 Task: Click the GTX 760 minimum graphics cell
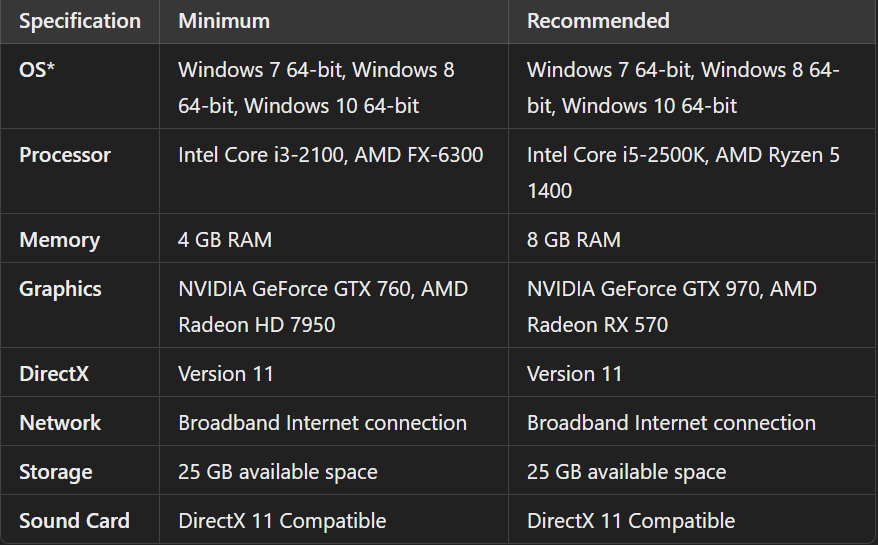click(x=322, y=306)
